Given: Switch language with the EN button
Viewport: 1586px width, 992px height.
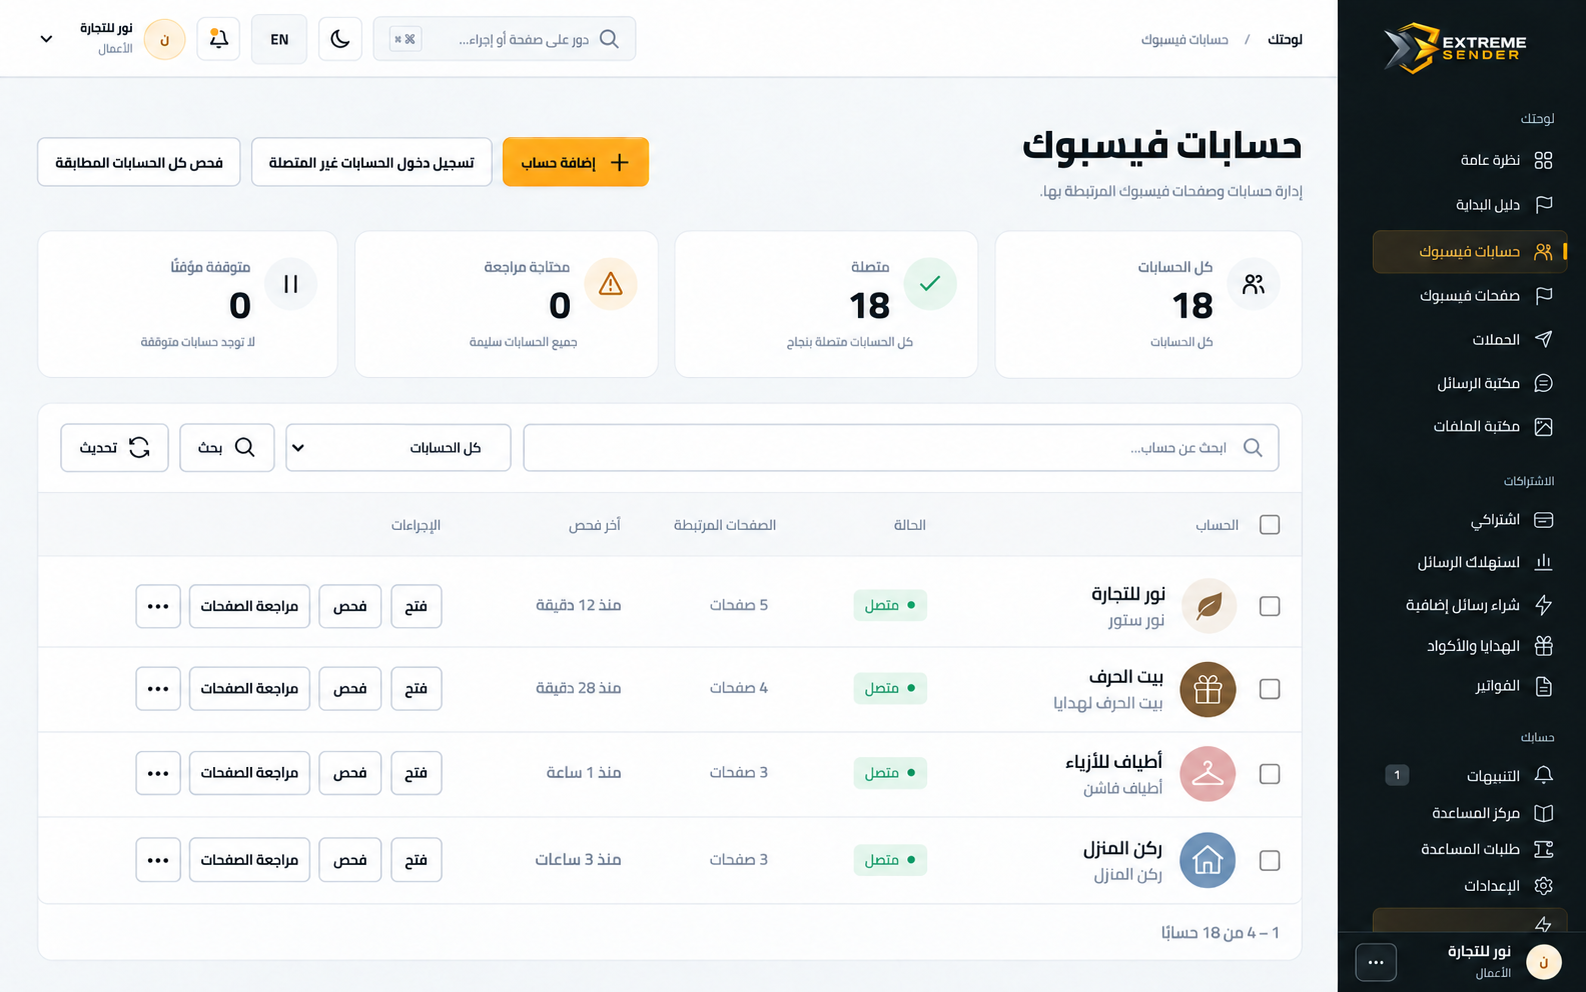Looking at the screenshot, I should tap(279, 39).
